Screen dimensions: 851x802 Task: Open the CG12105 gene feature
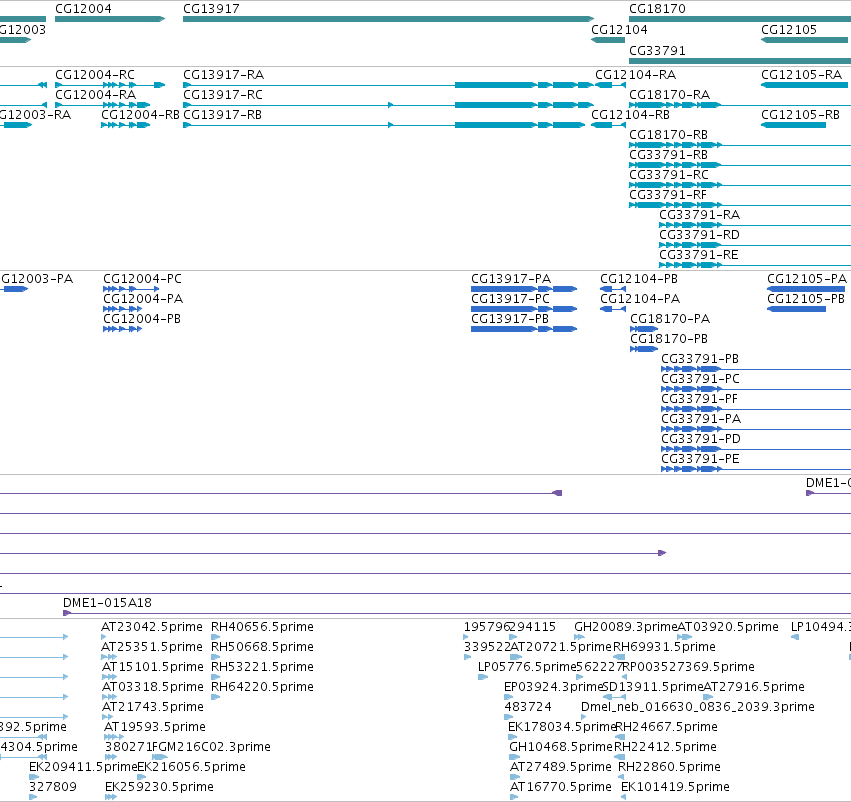pos(804,40)
